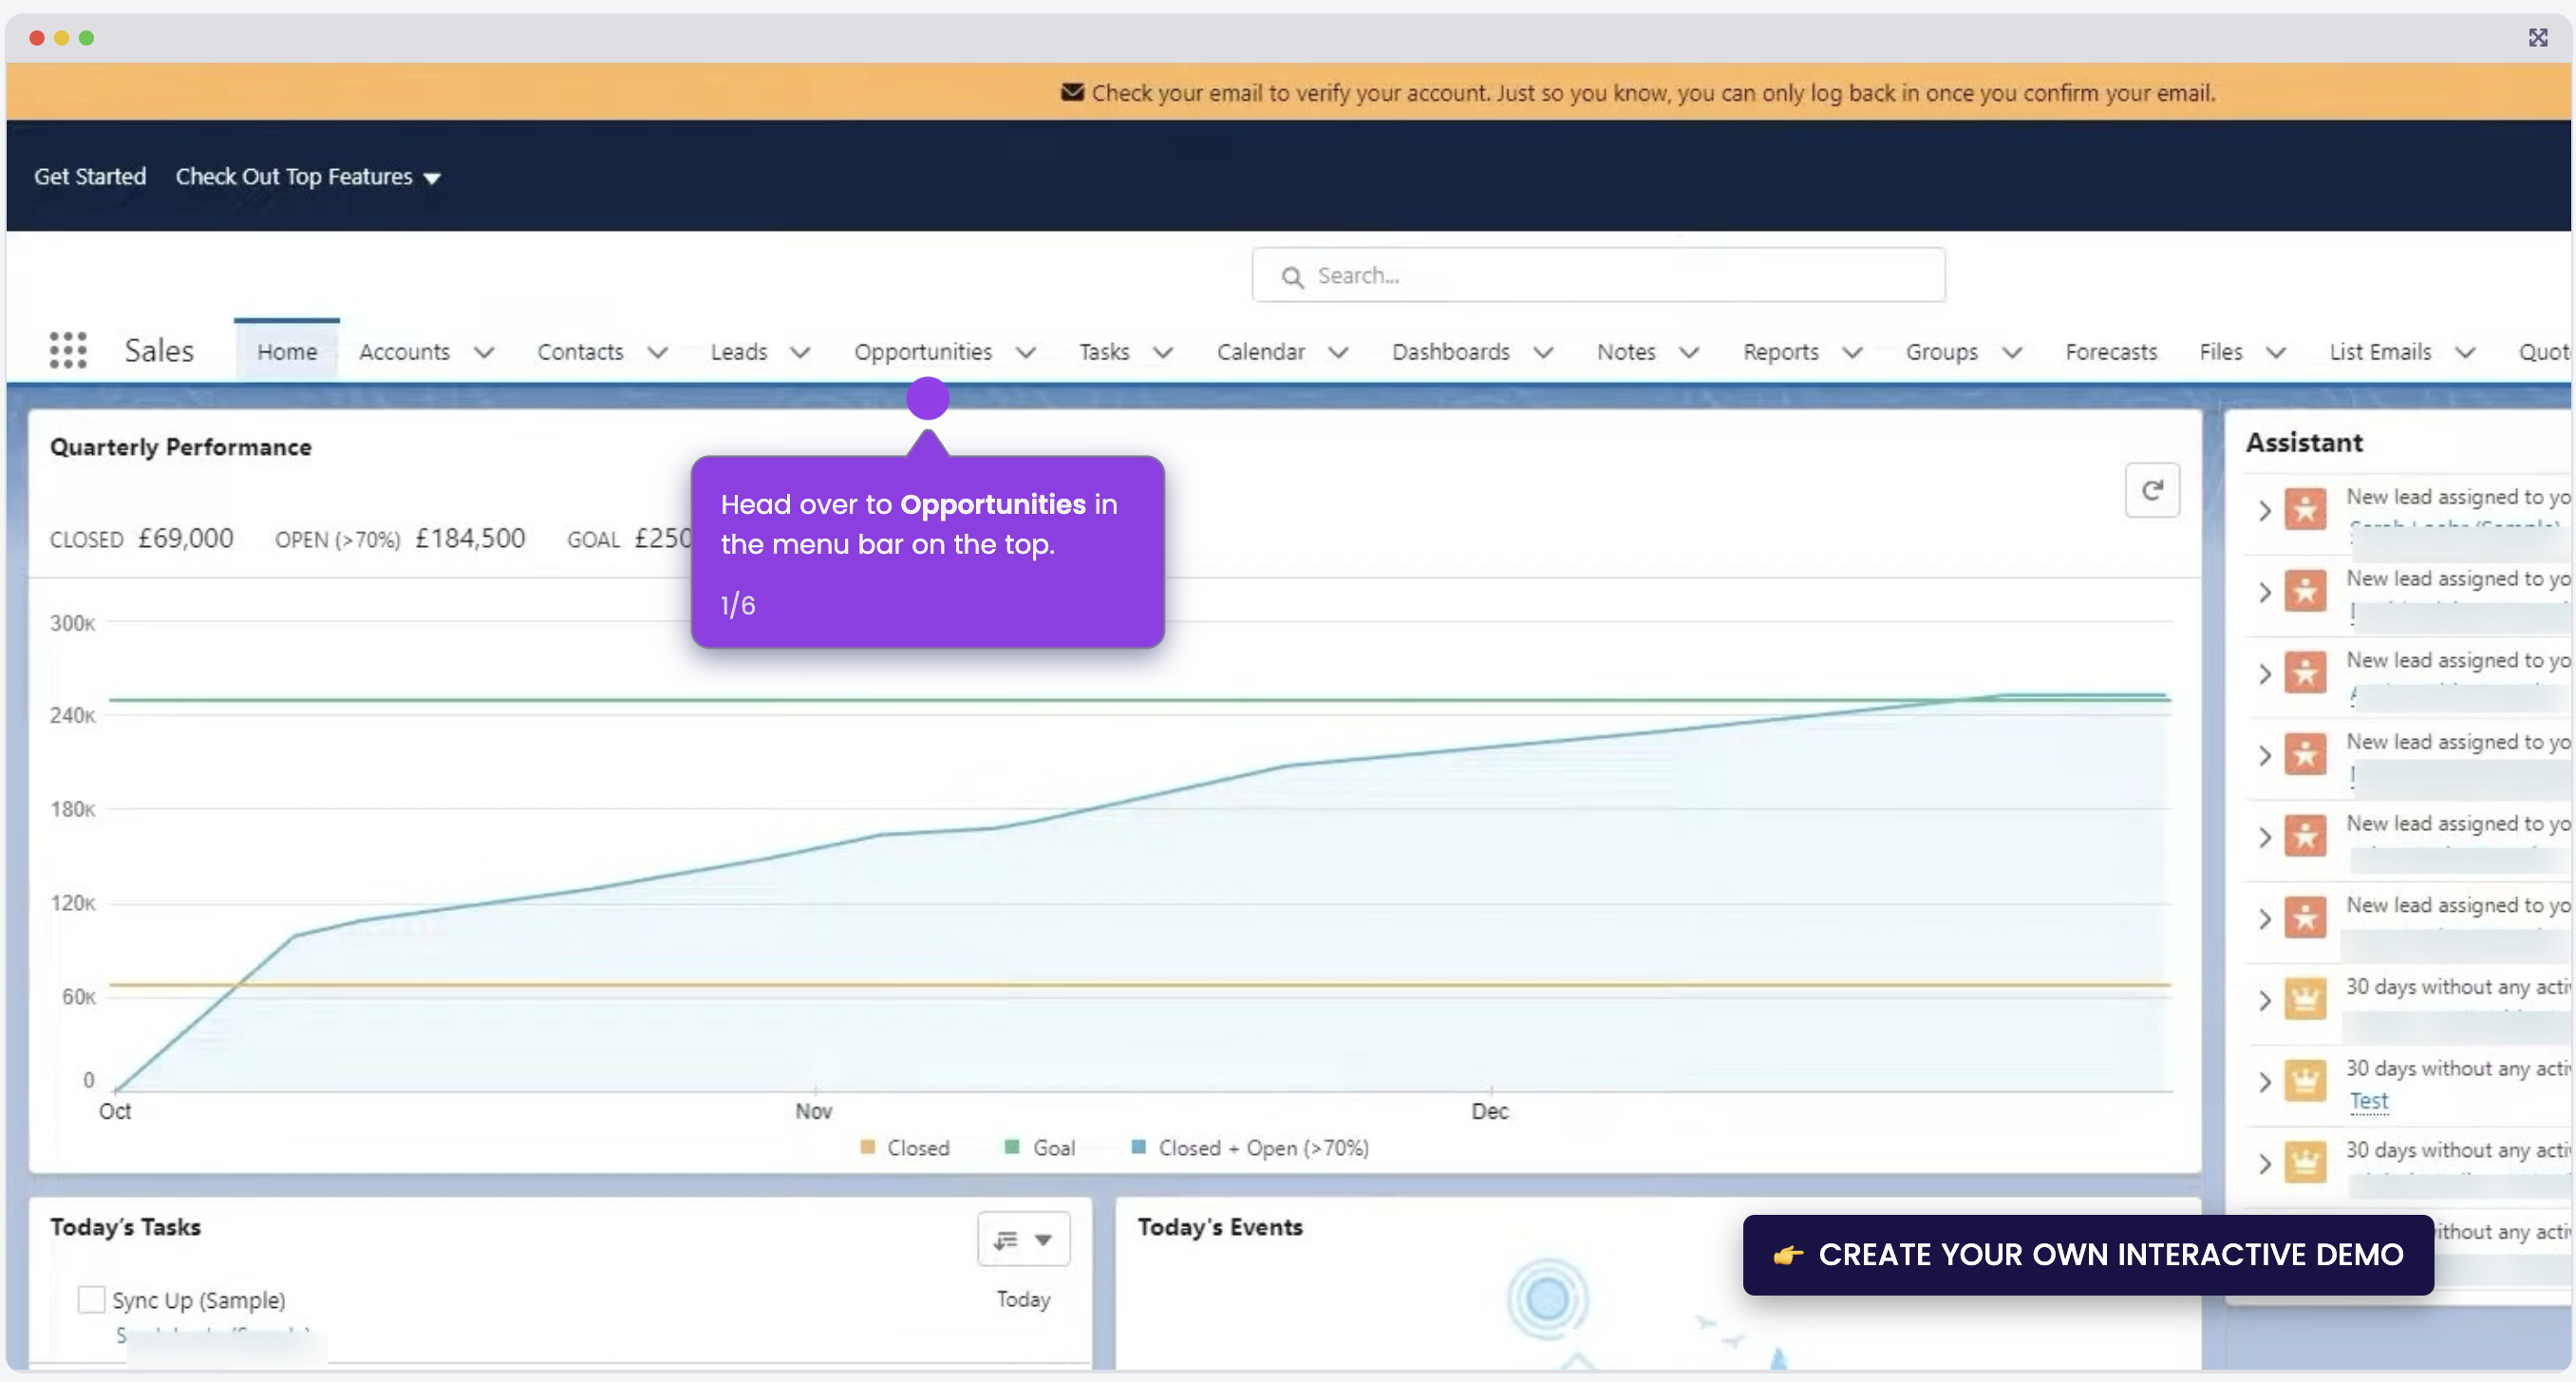Open the Accounts tab dropdown arrow

pyautogui.click(x=484, y=352)
